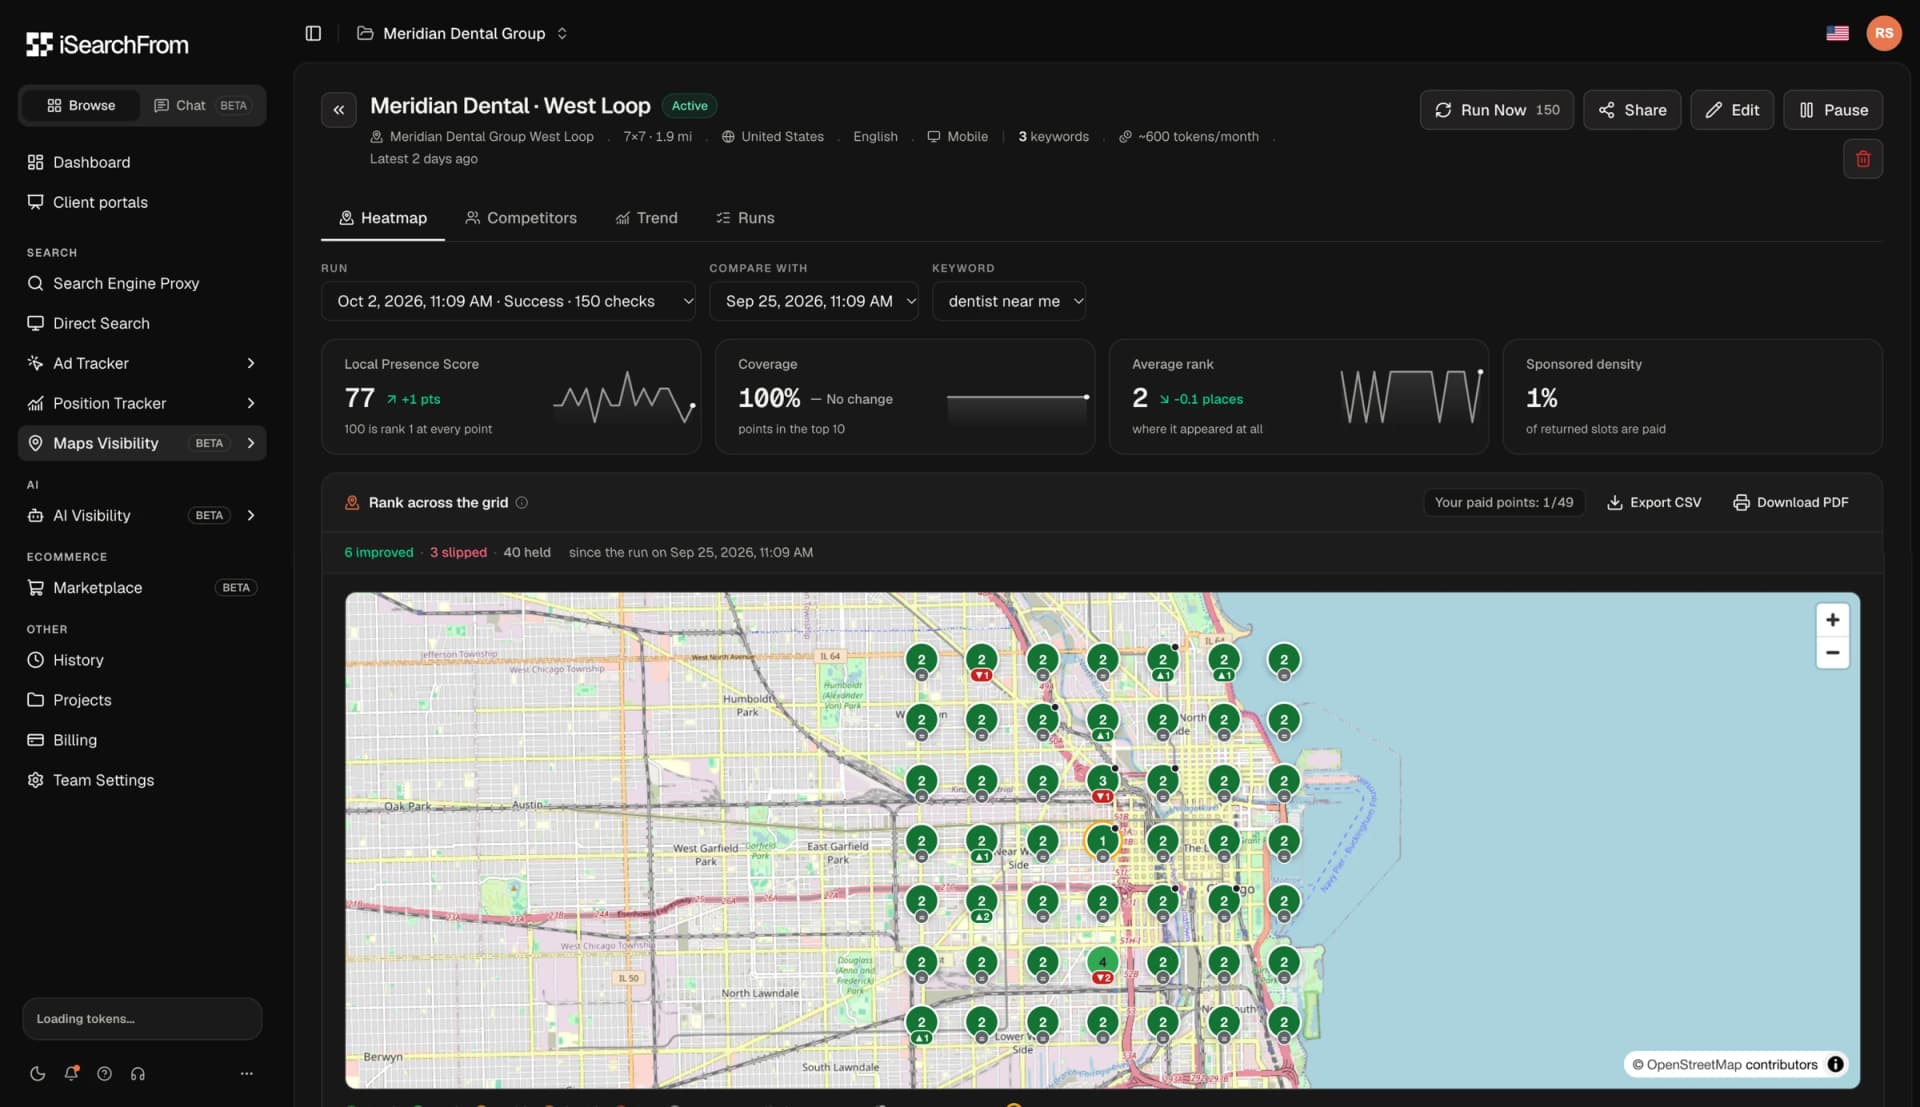This screenshot has height=1107, width=1920.
Task: Zoom out on the map
Action: (x=1832, y=653)
